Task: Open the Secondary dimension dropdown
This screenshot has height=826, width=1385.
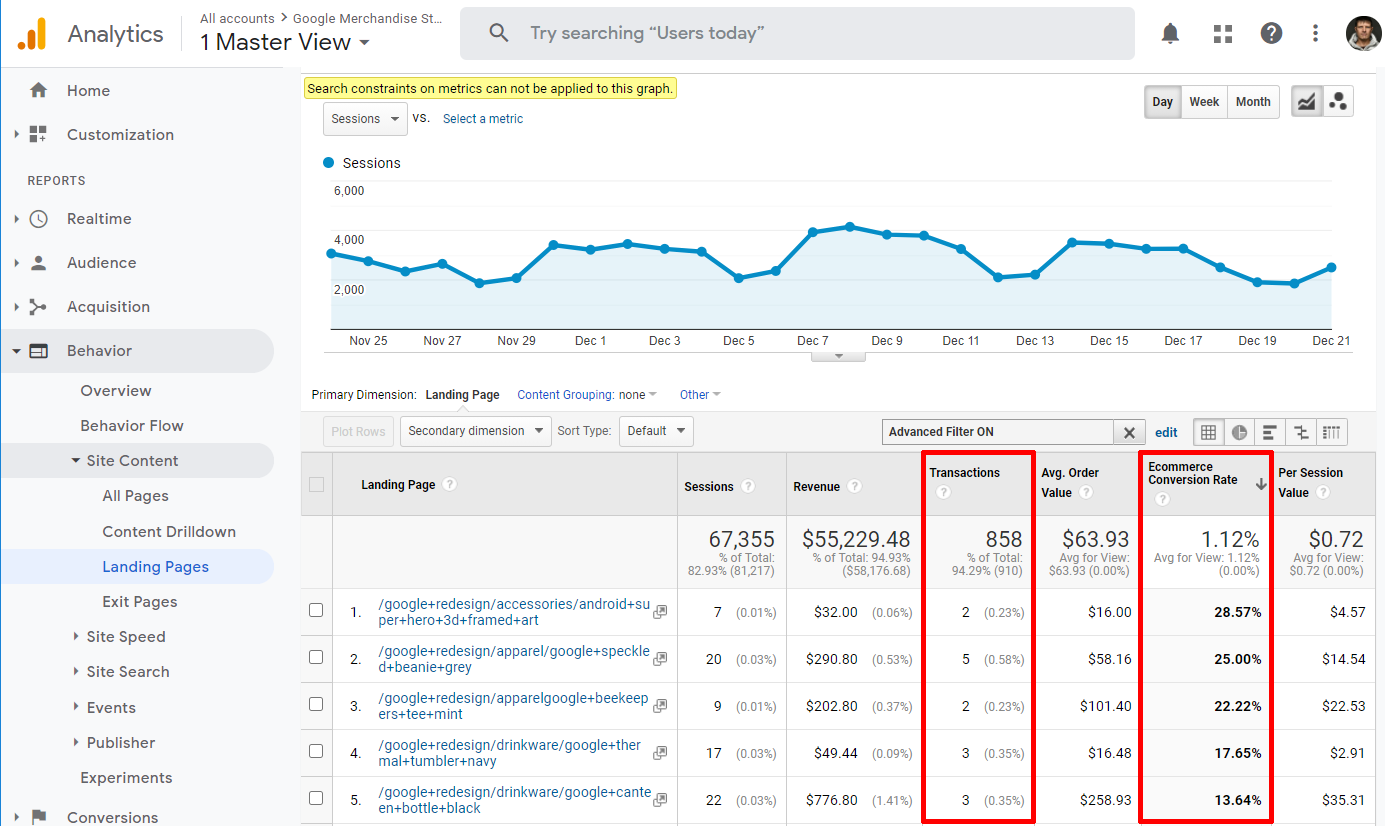Action: click(475, 431)
